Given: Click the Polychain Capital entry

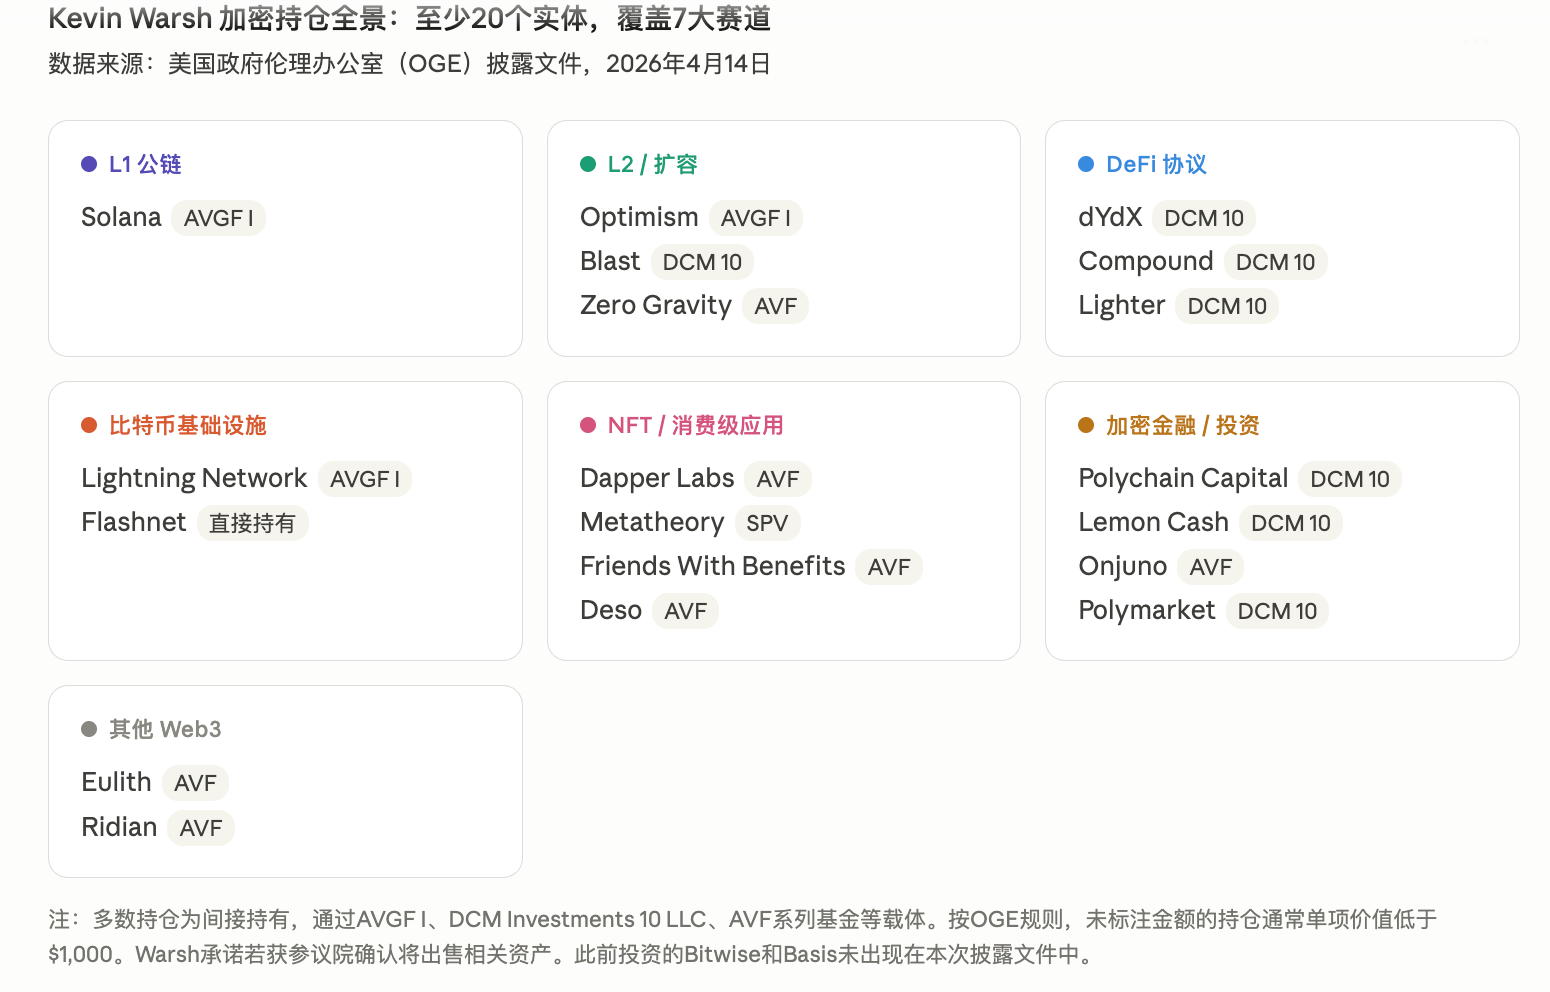Looking at the screenshot, I should click(1183, 478).
